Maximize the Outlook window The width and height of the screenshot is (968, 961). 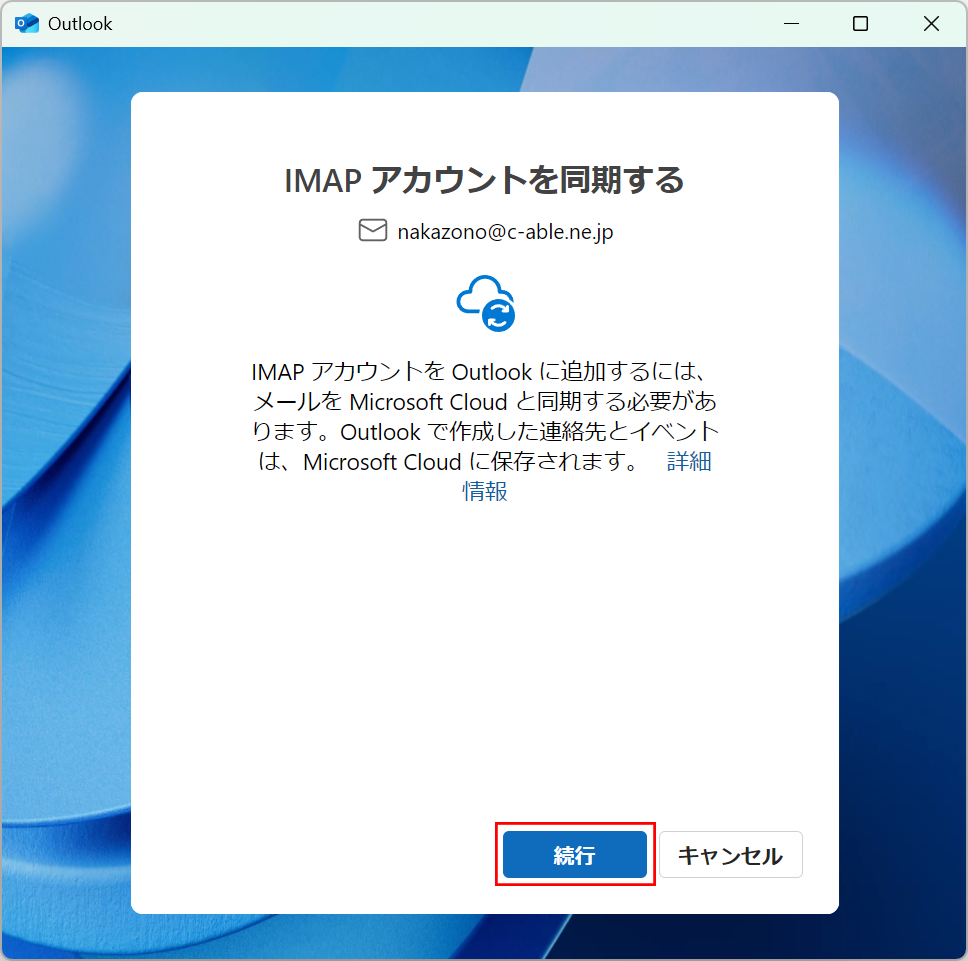pos(860,23)
